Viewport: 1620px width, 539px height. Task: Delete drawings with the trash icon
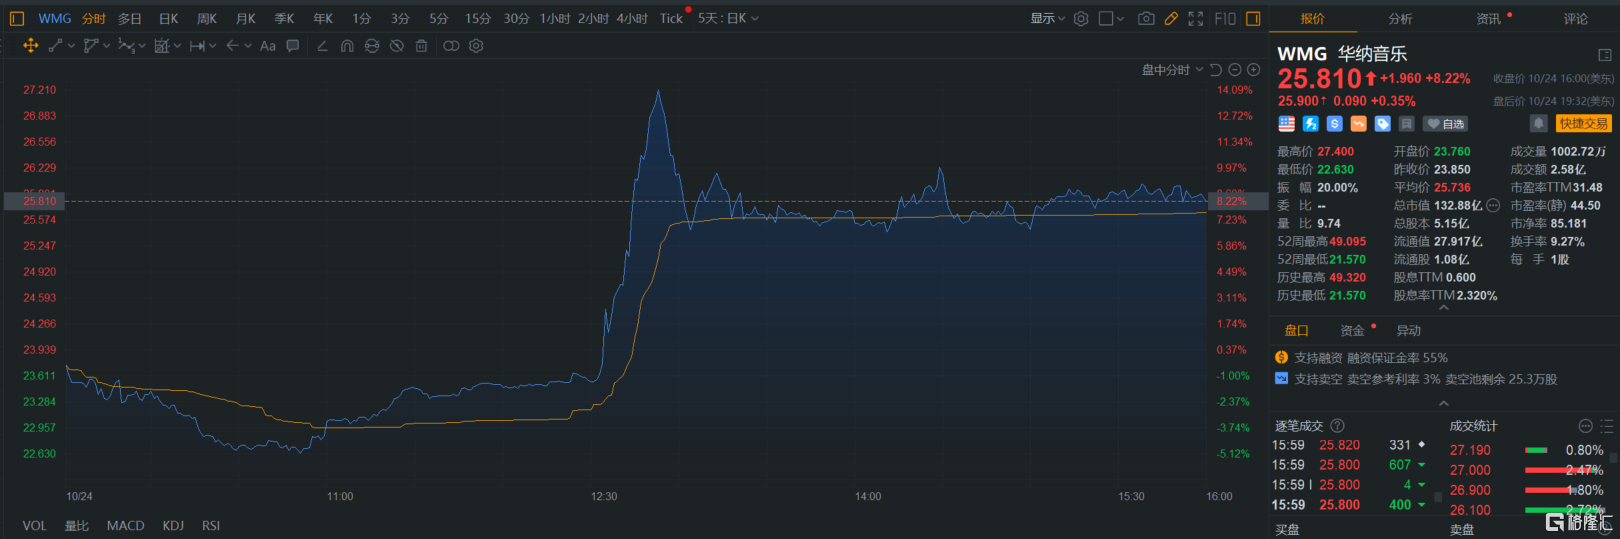[421, 46]
